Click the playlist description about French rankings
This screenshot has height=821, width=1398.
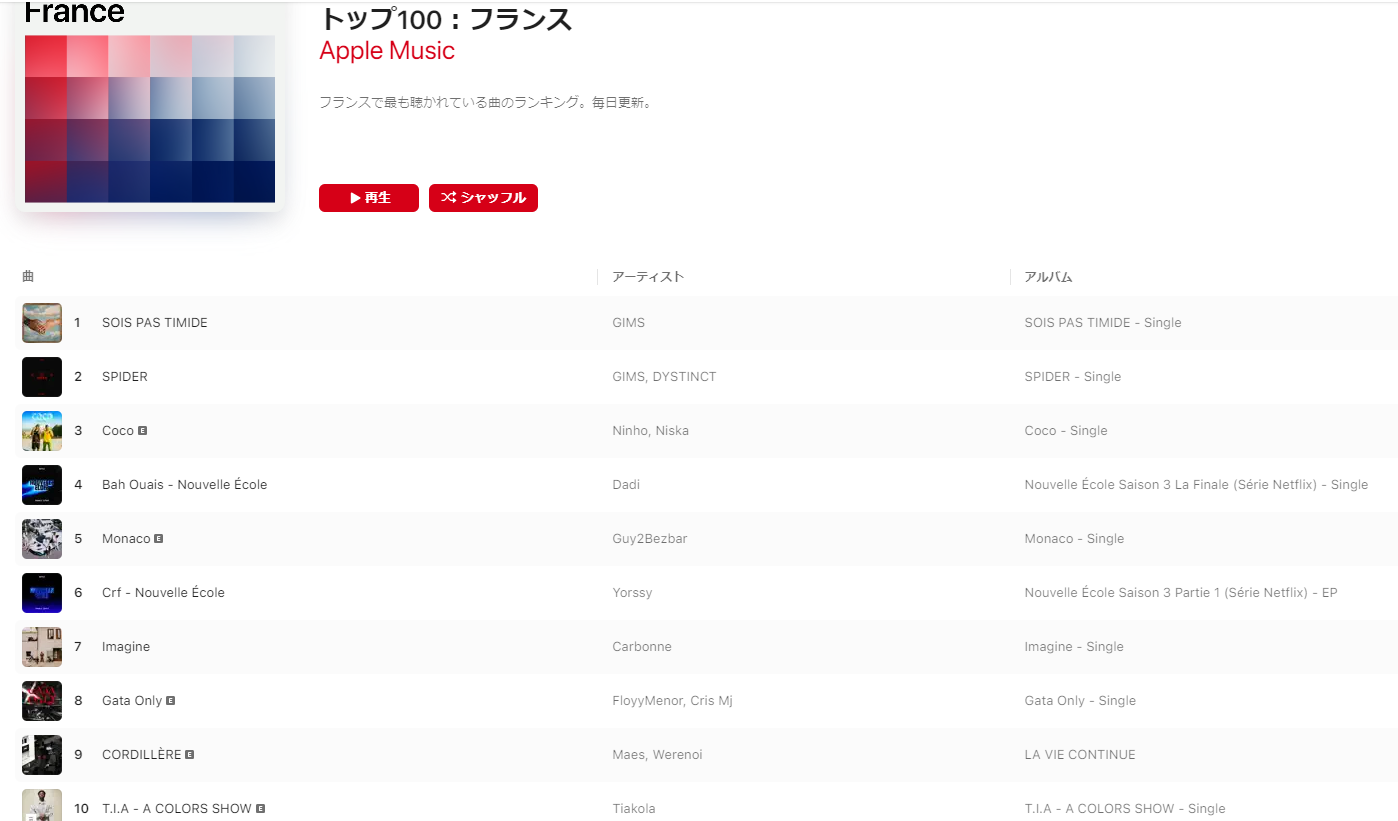click(x=486, y=102)
